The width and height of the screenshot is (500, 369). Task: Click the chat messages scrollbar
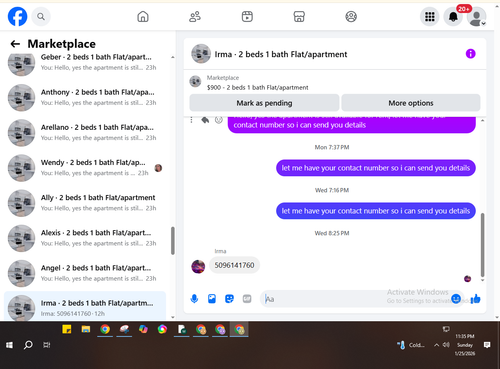coord(482,245)
